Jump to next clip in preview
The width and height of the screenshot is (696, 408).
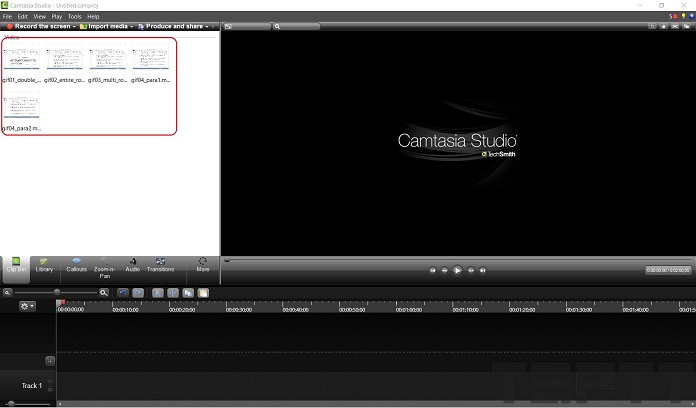(x=482, y=270)
